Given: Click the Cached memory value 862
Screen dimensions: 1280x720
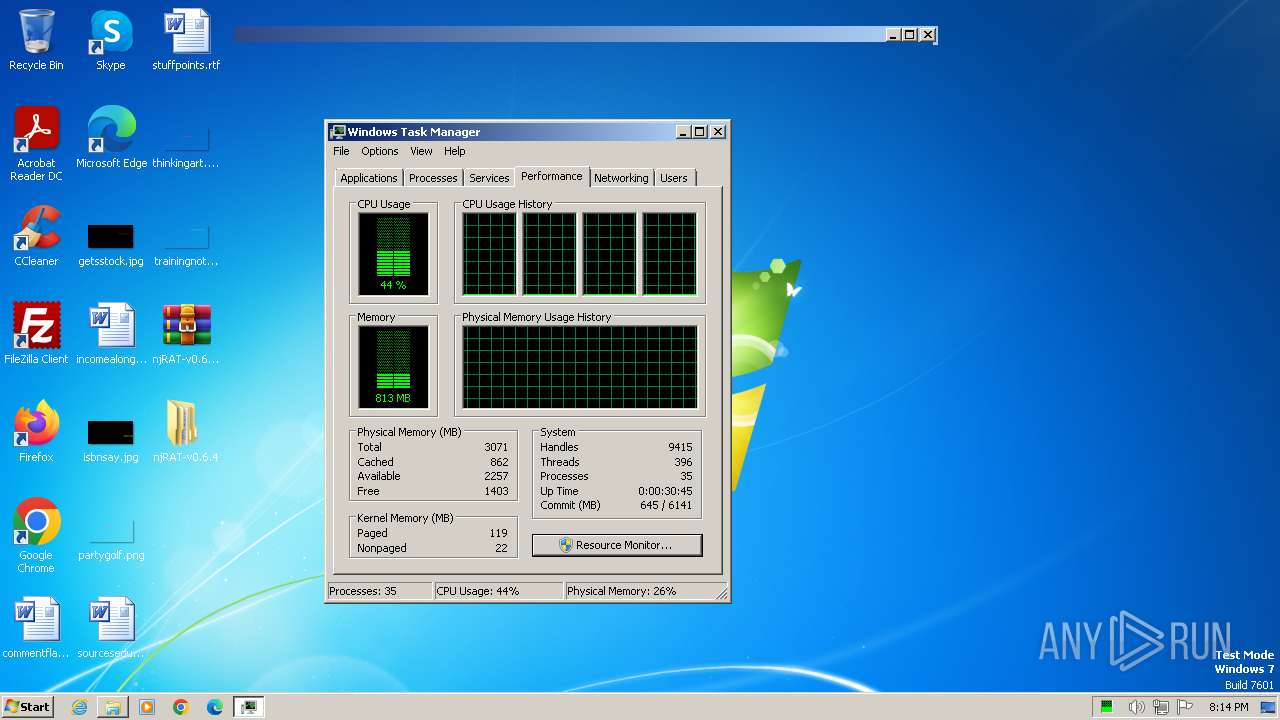Looking at the screenshot, I should (499, 462).
